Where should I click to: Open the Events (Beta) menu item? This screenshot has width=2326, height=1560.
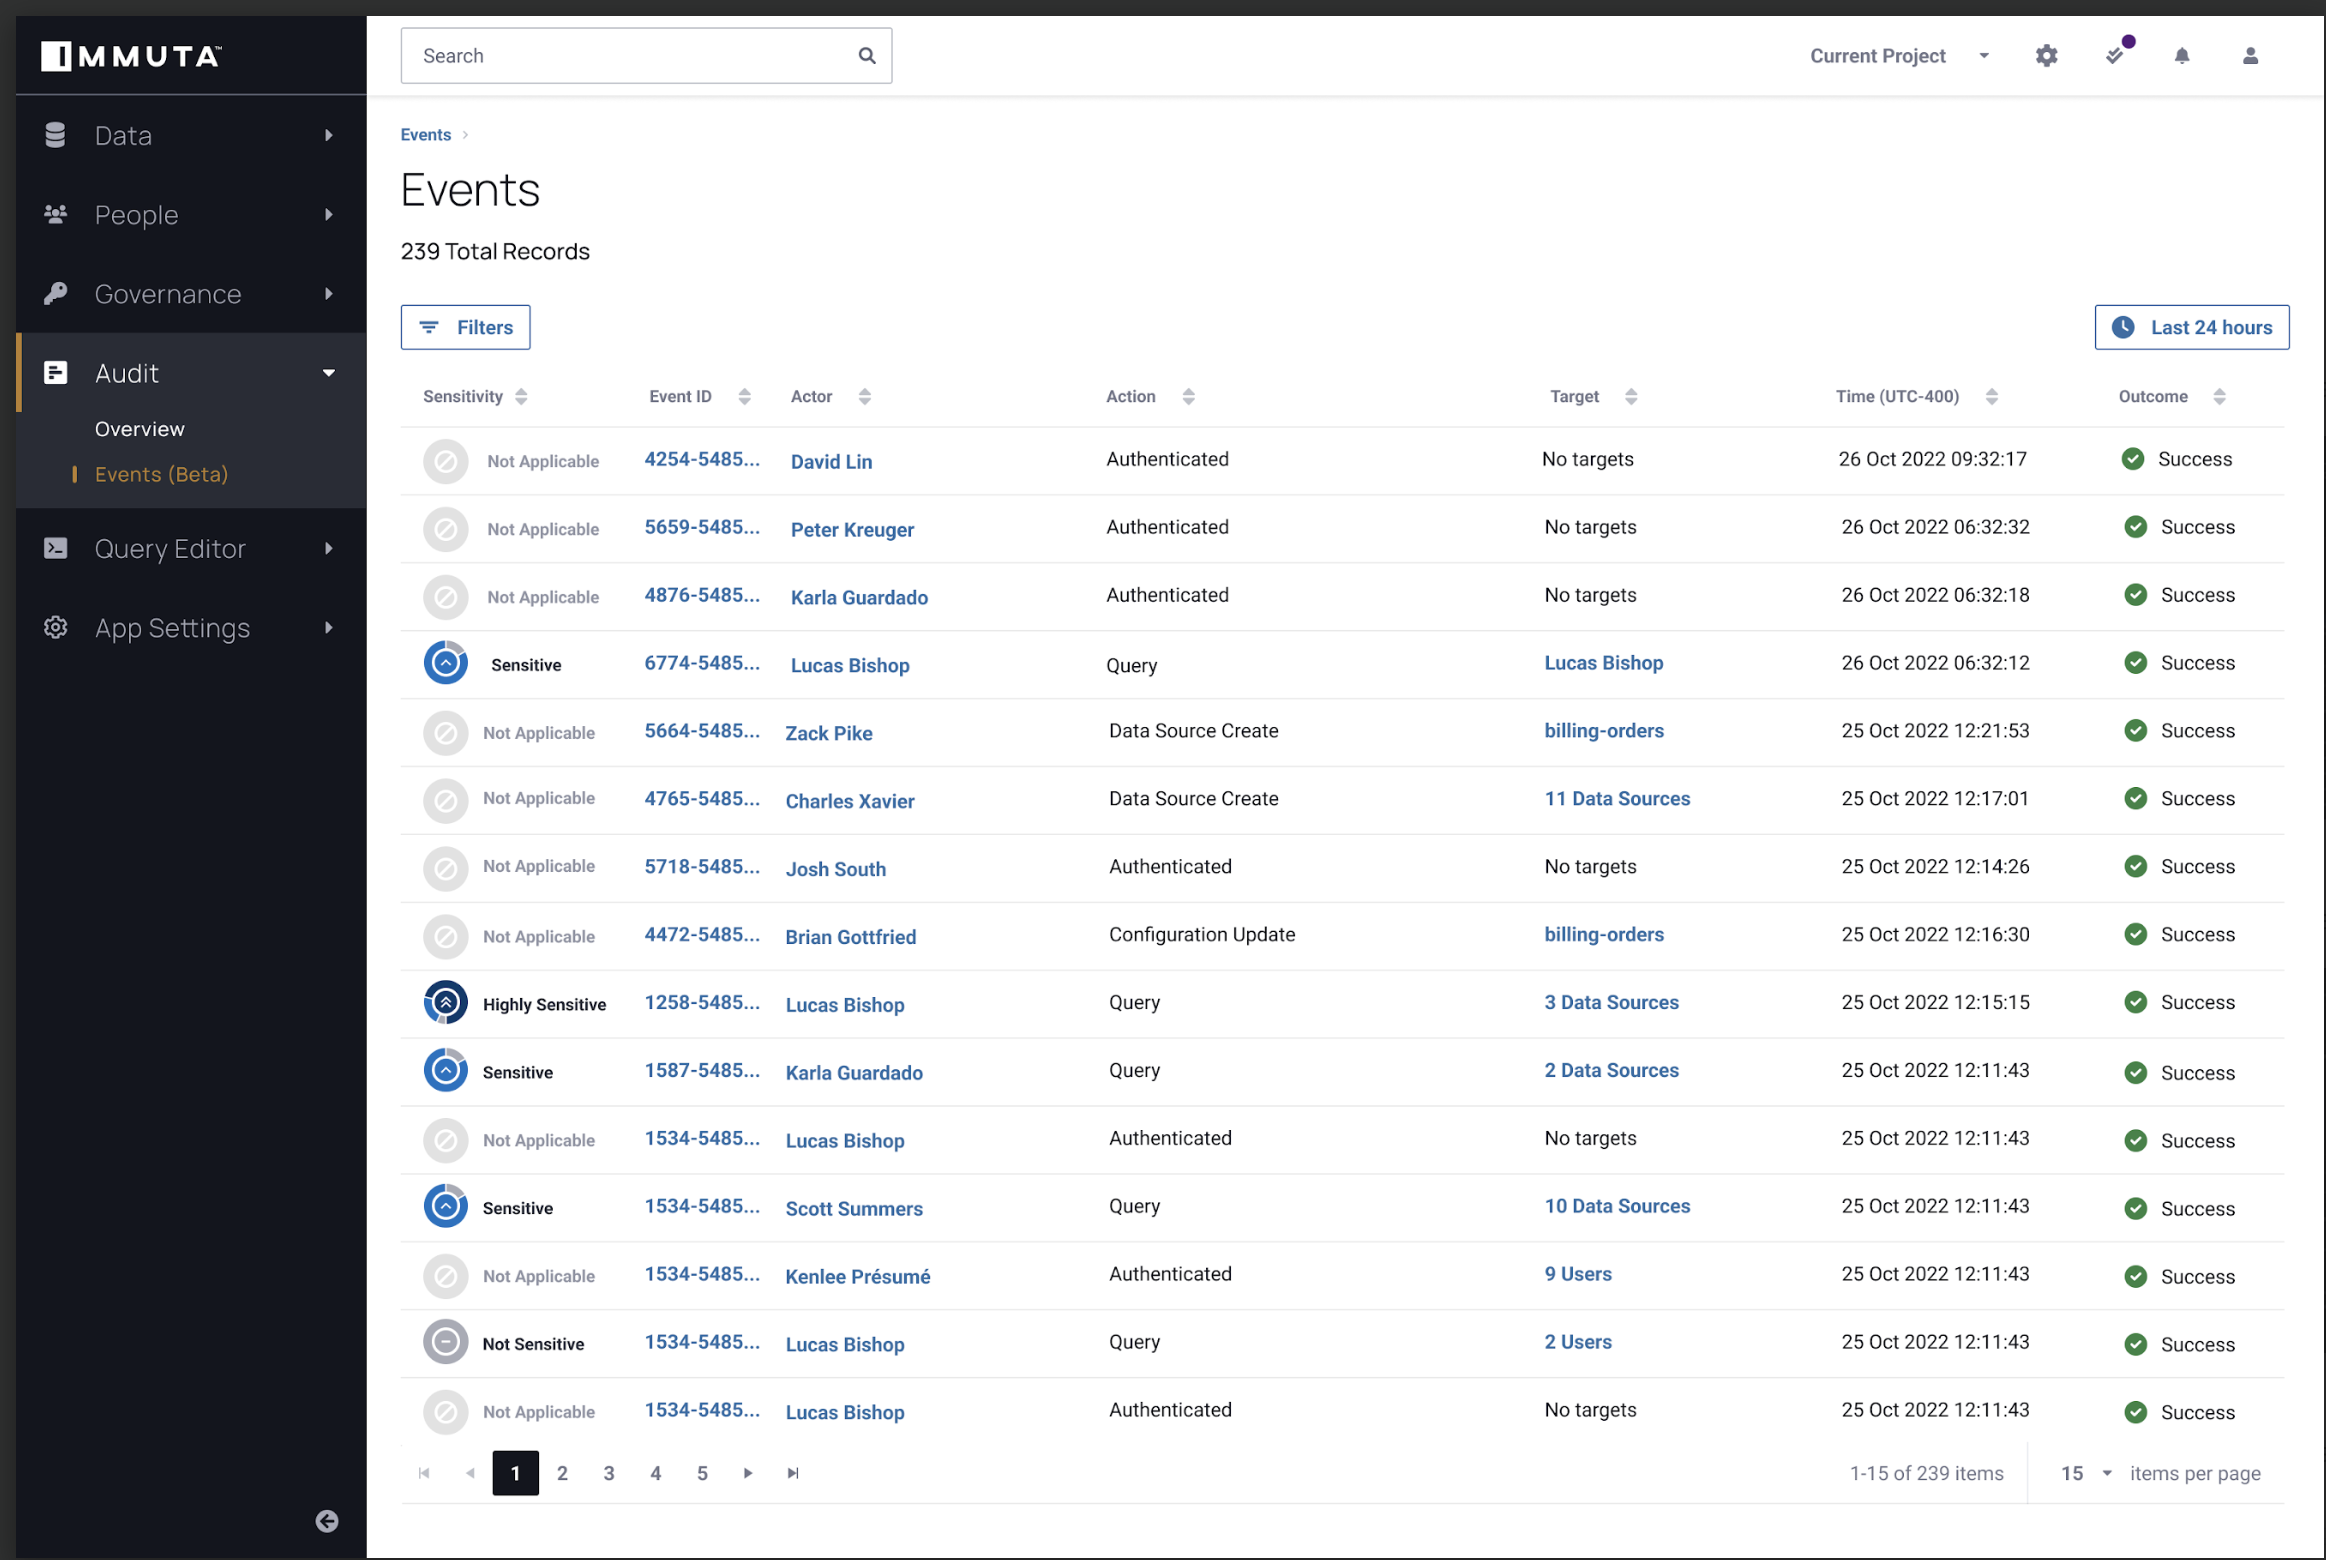[160, 472]
